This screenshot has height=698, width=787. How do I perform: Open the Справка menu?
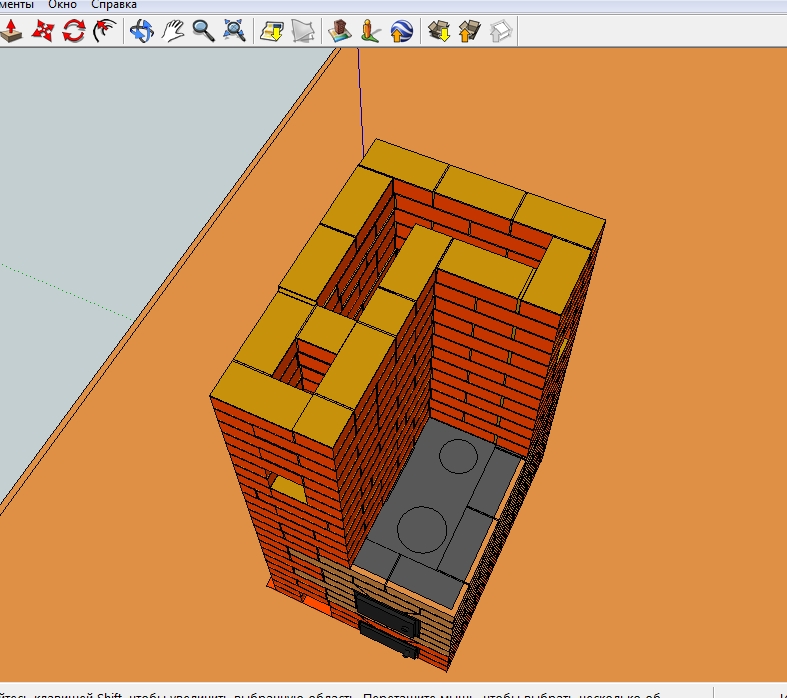(x=113, y=5)
